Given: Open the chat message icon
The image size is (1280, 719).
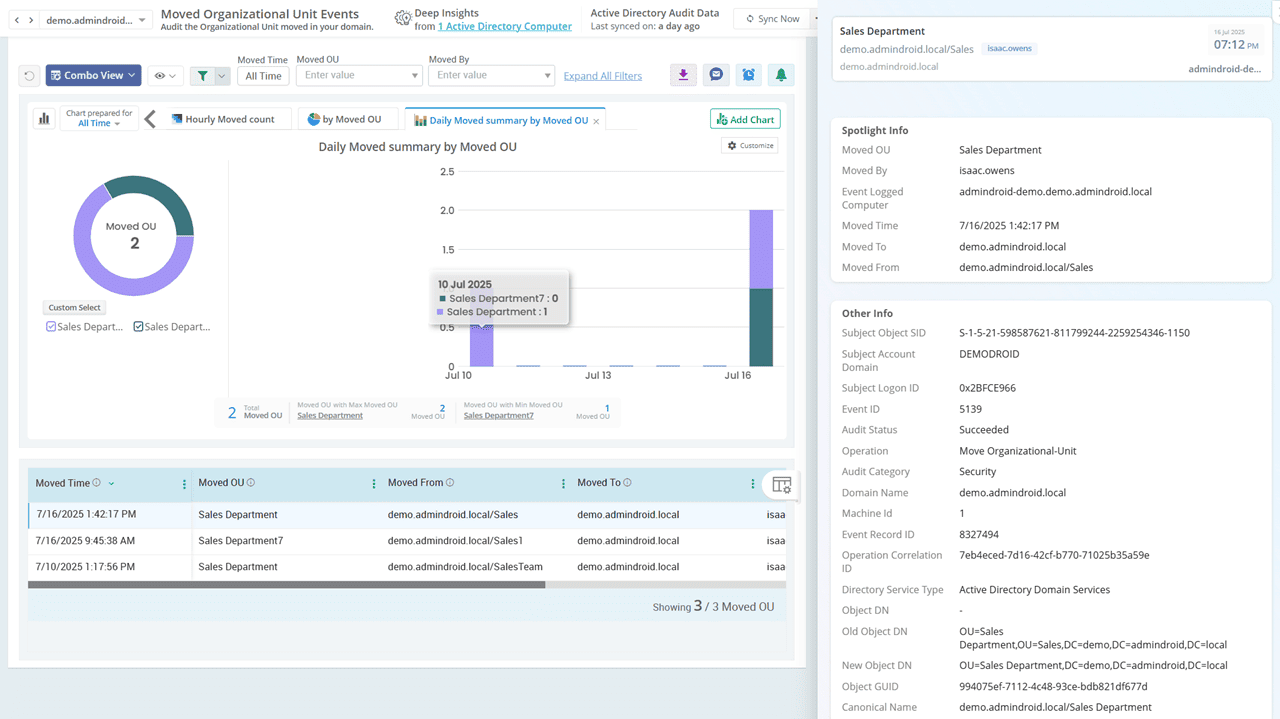Looking at the screenshot, I should pos(716,75).
